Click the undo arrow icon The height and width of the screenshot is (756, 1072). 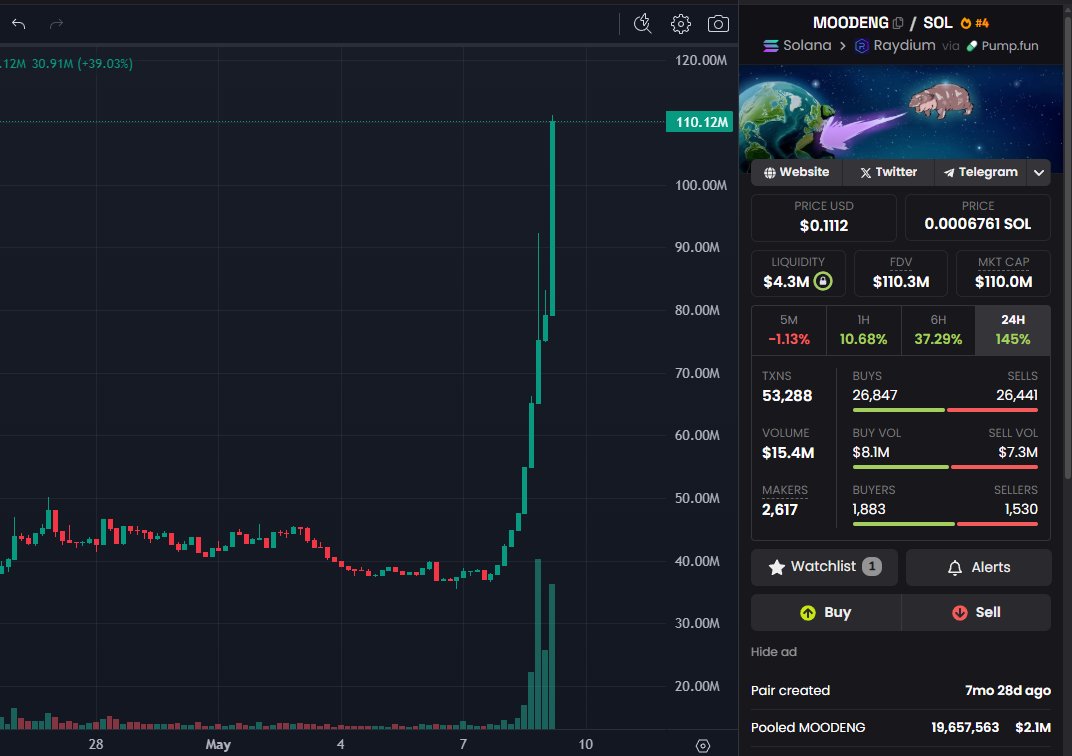(x=18, y=24)
